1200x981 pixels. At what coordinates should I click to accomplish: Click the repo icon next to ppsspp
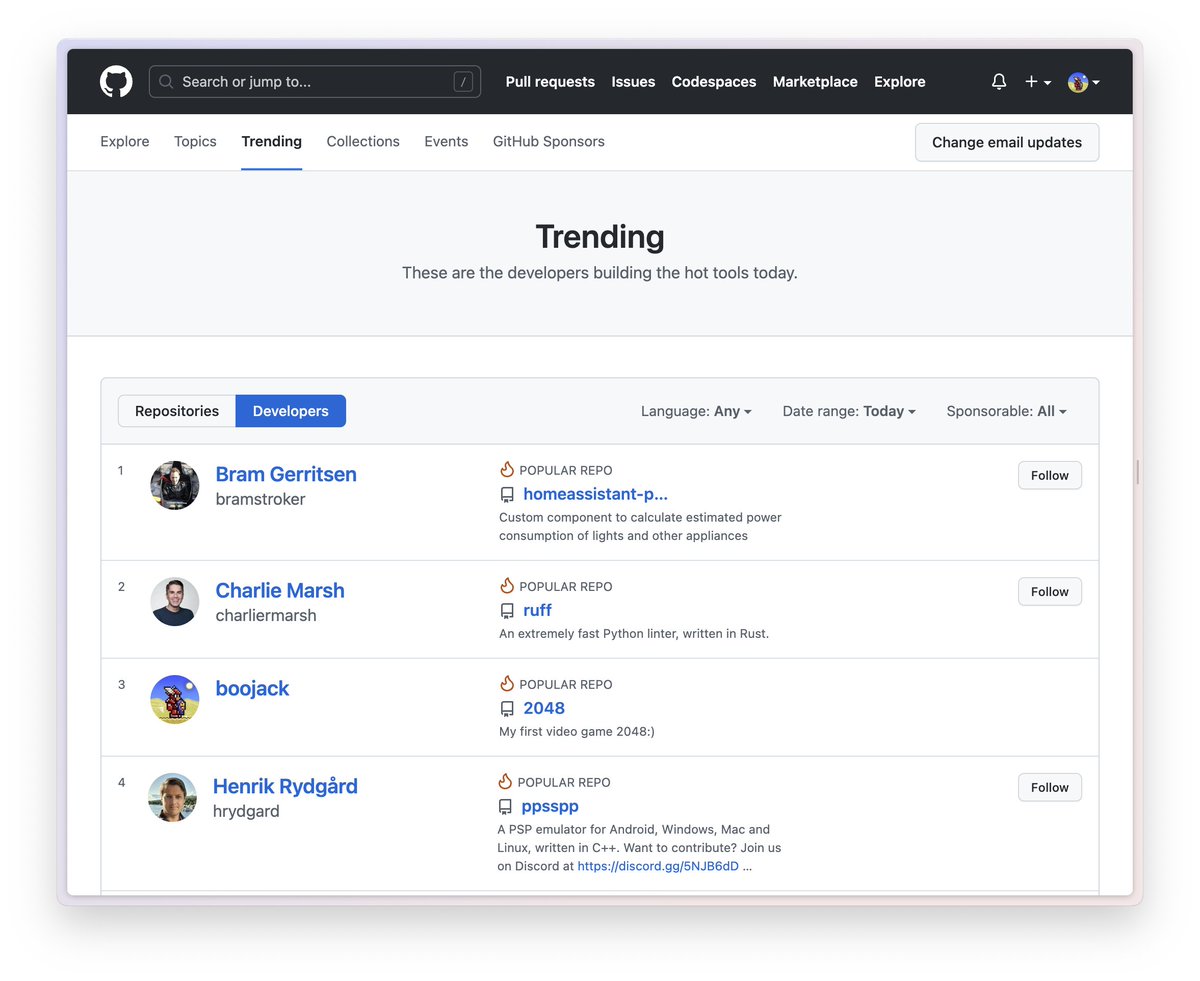pyautogui.click(x=505, y=806)
